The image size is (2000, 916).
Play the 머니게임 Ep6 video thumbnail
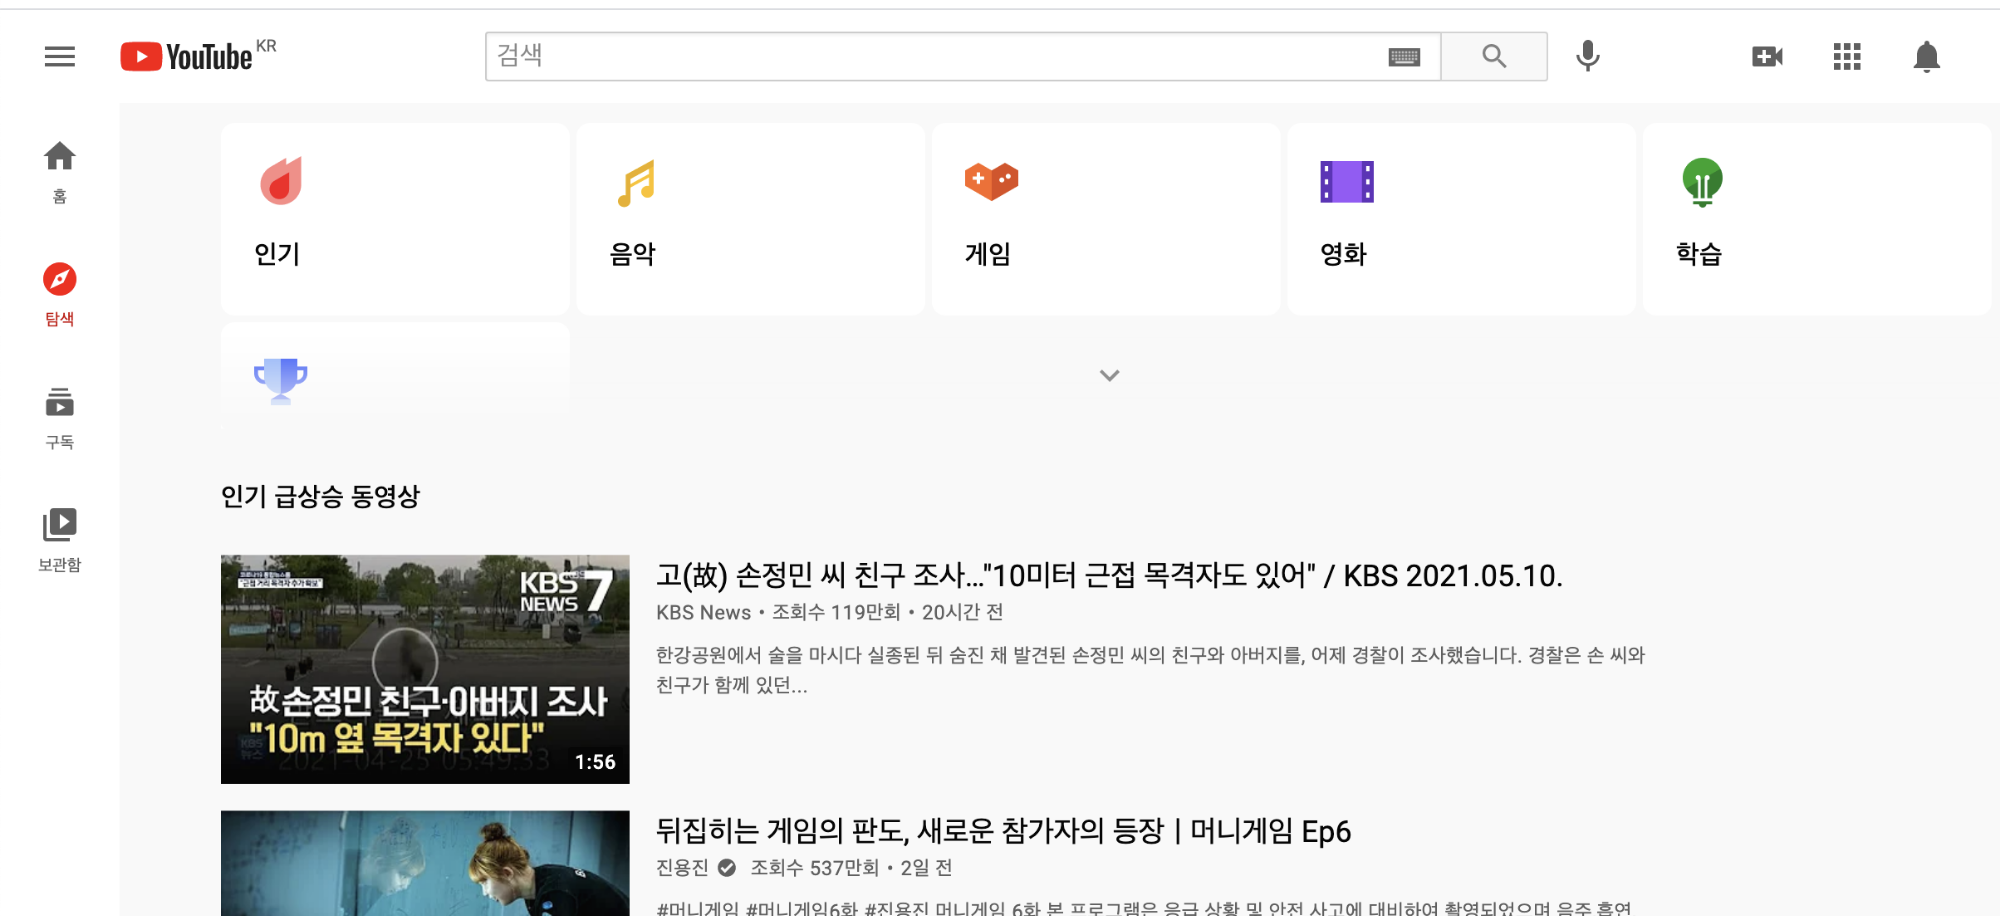[425, 863]
